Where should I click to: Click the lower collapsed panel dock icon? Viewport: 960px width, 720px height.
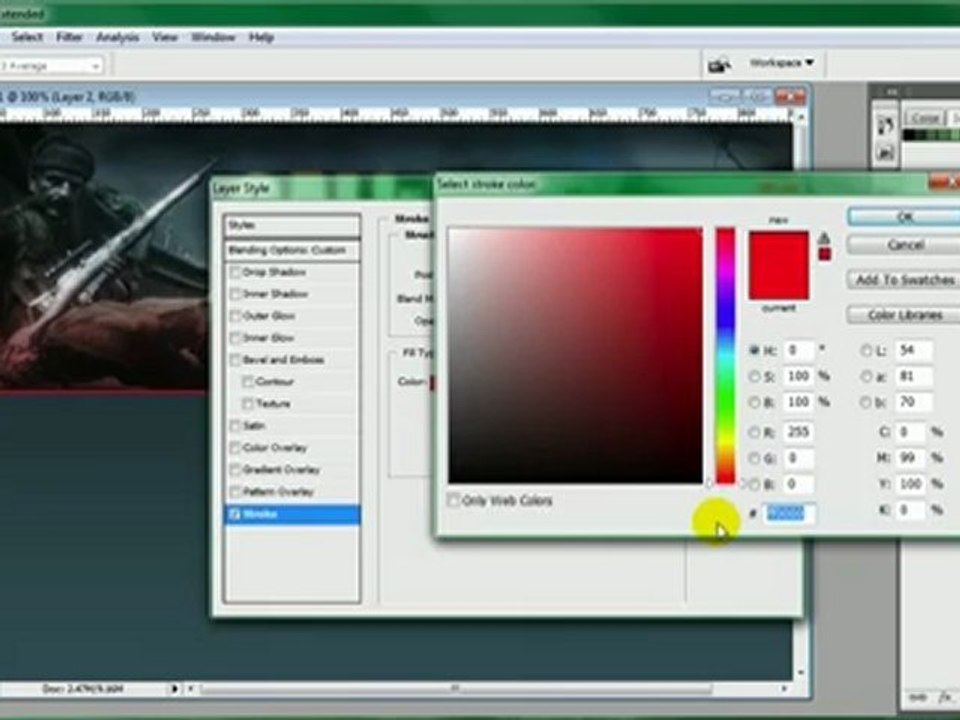tap(885, 153)
